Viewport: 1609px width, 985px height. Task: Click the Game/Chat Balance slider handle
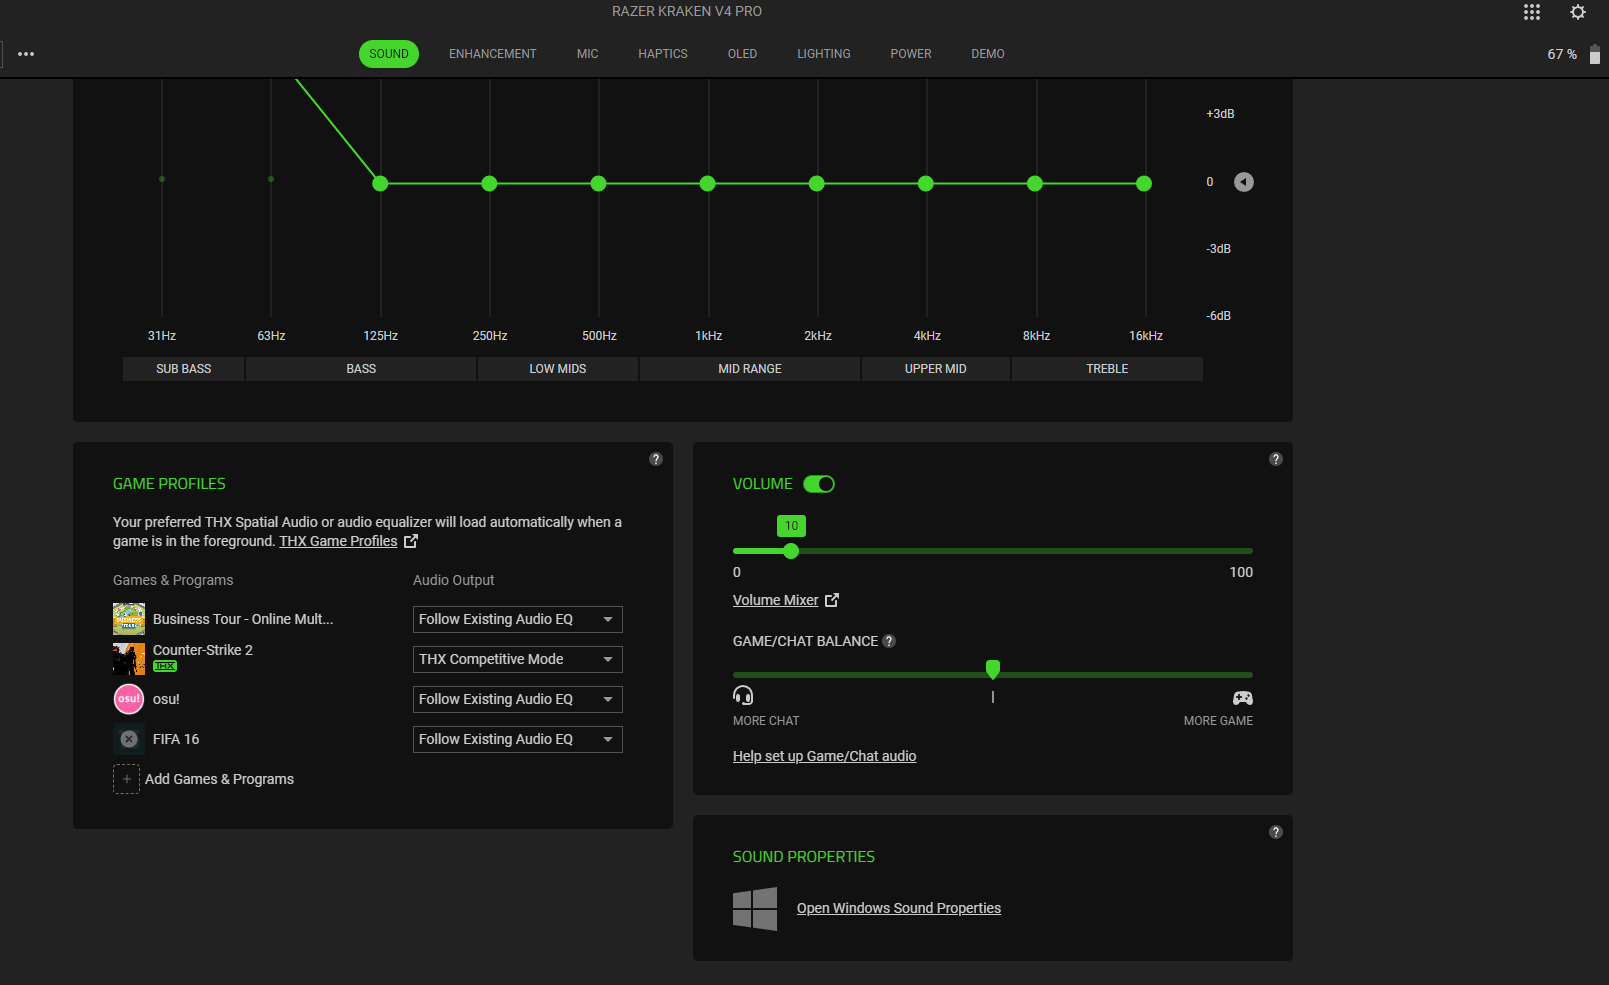(x=992, y=669)
